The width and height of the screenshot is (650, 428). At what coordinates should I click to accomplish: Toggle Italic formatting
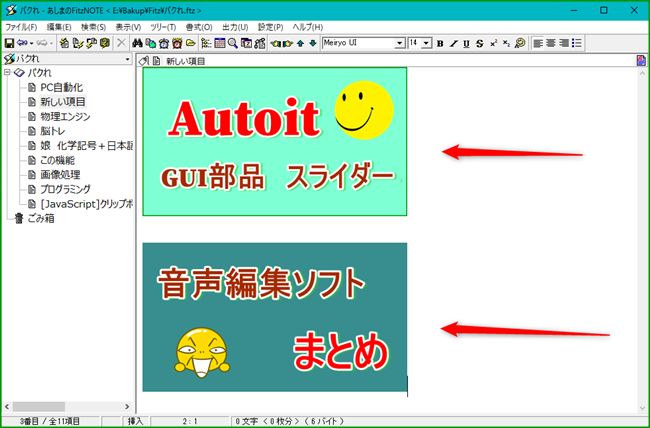click(x=454, y=44)
